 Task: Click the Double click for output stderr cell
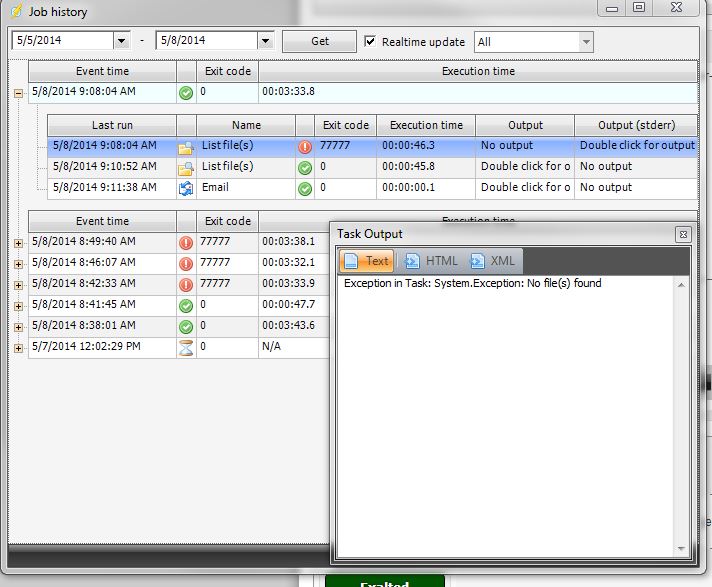(x=636, y=146)
